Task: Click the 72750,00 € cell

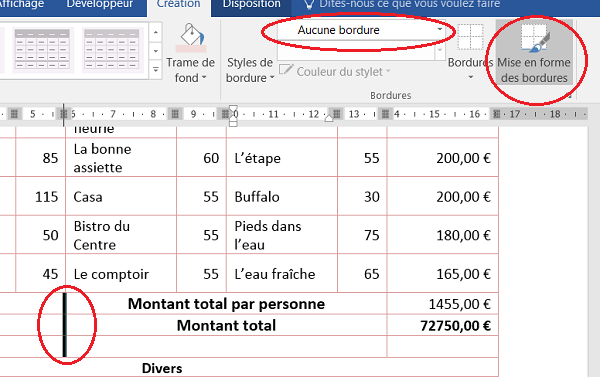Action: pos(443,326)
